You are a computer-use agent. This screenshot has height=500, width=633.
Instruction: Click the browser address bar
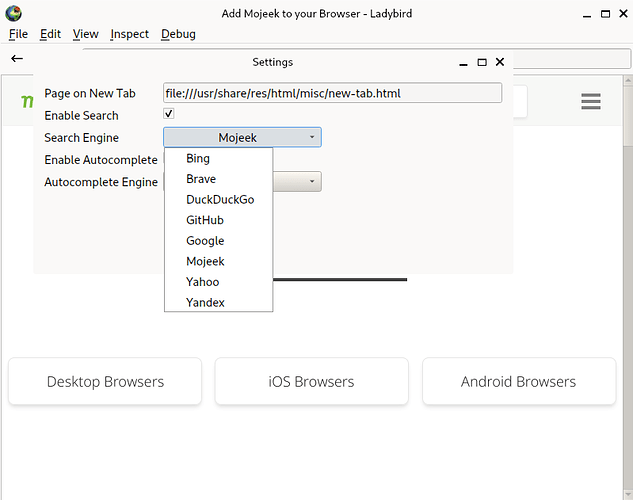[x=571, y=59]
